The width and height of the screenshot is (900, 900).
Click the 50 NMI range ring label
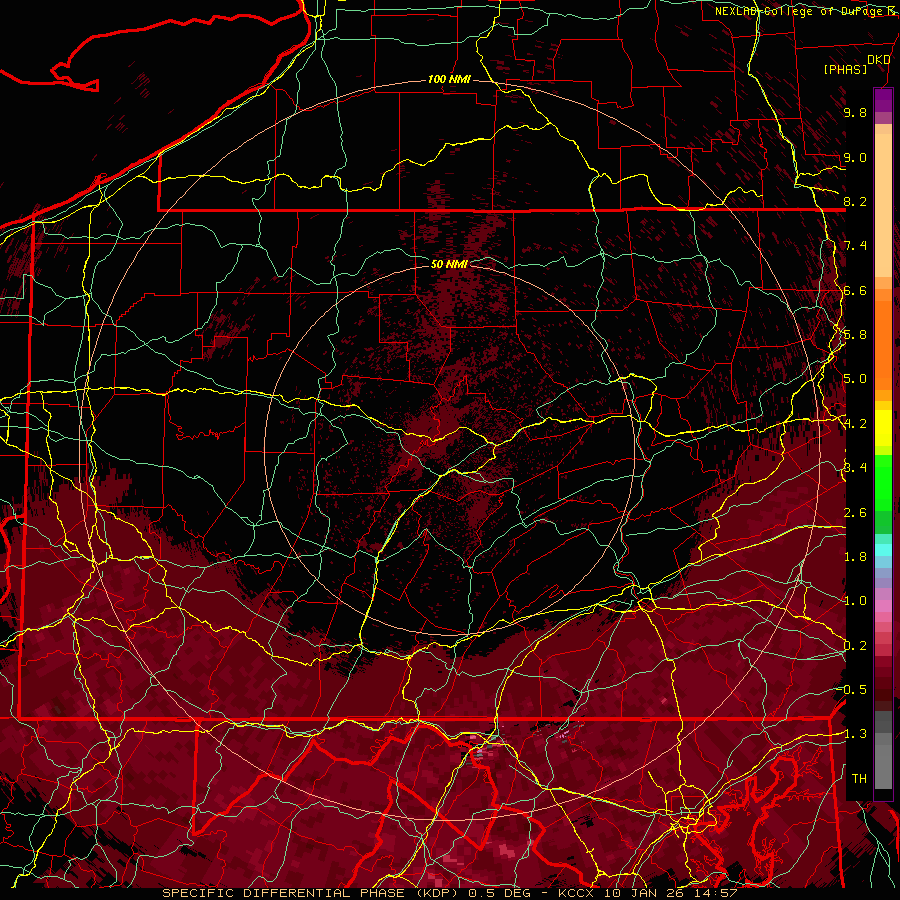(449, 264)
